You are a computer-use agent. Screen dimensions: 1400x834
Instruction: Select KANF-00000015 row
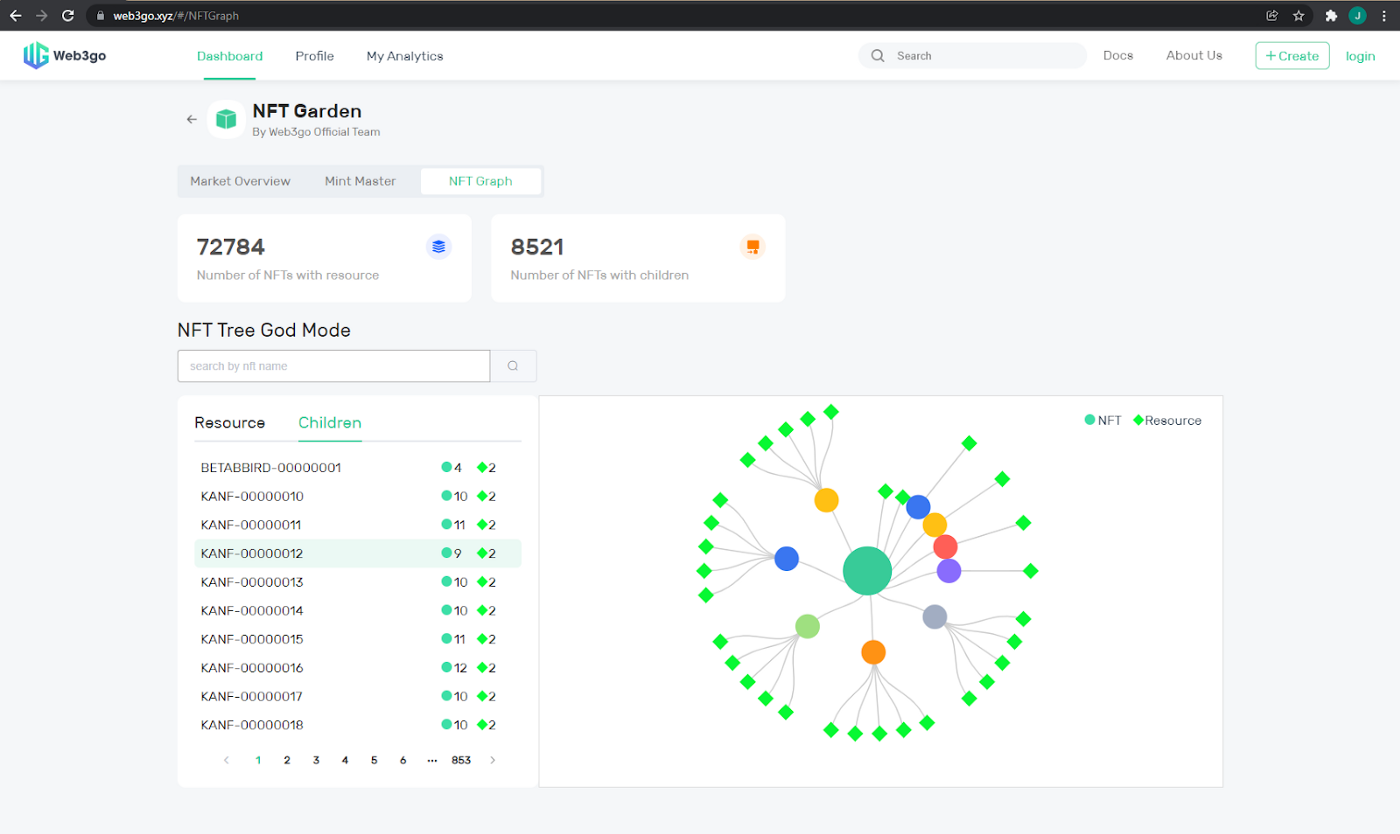coord(357,639)
